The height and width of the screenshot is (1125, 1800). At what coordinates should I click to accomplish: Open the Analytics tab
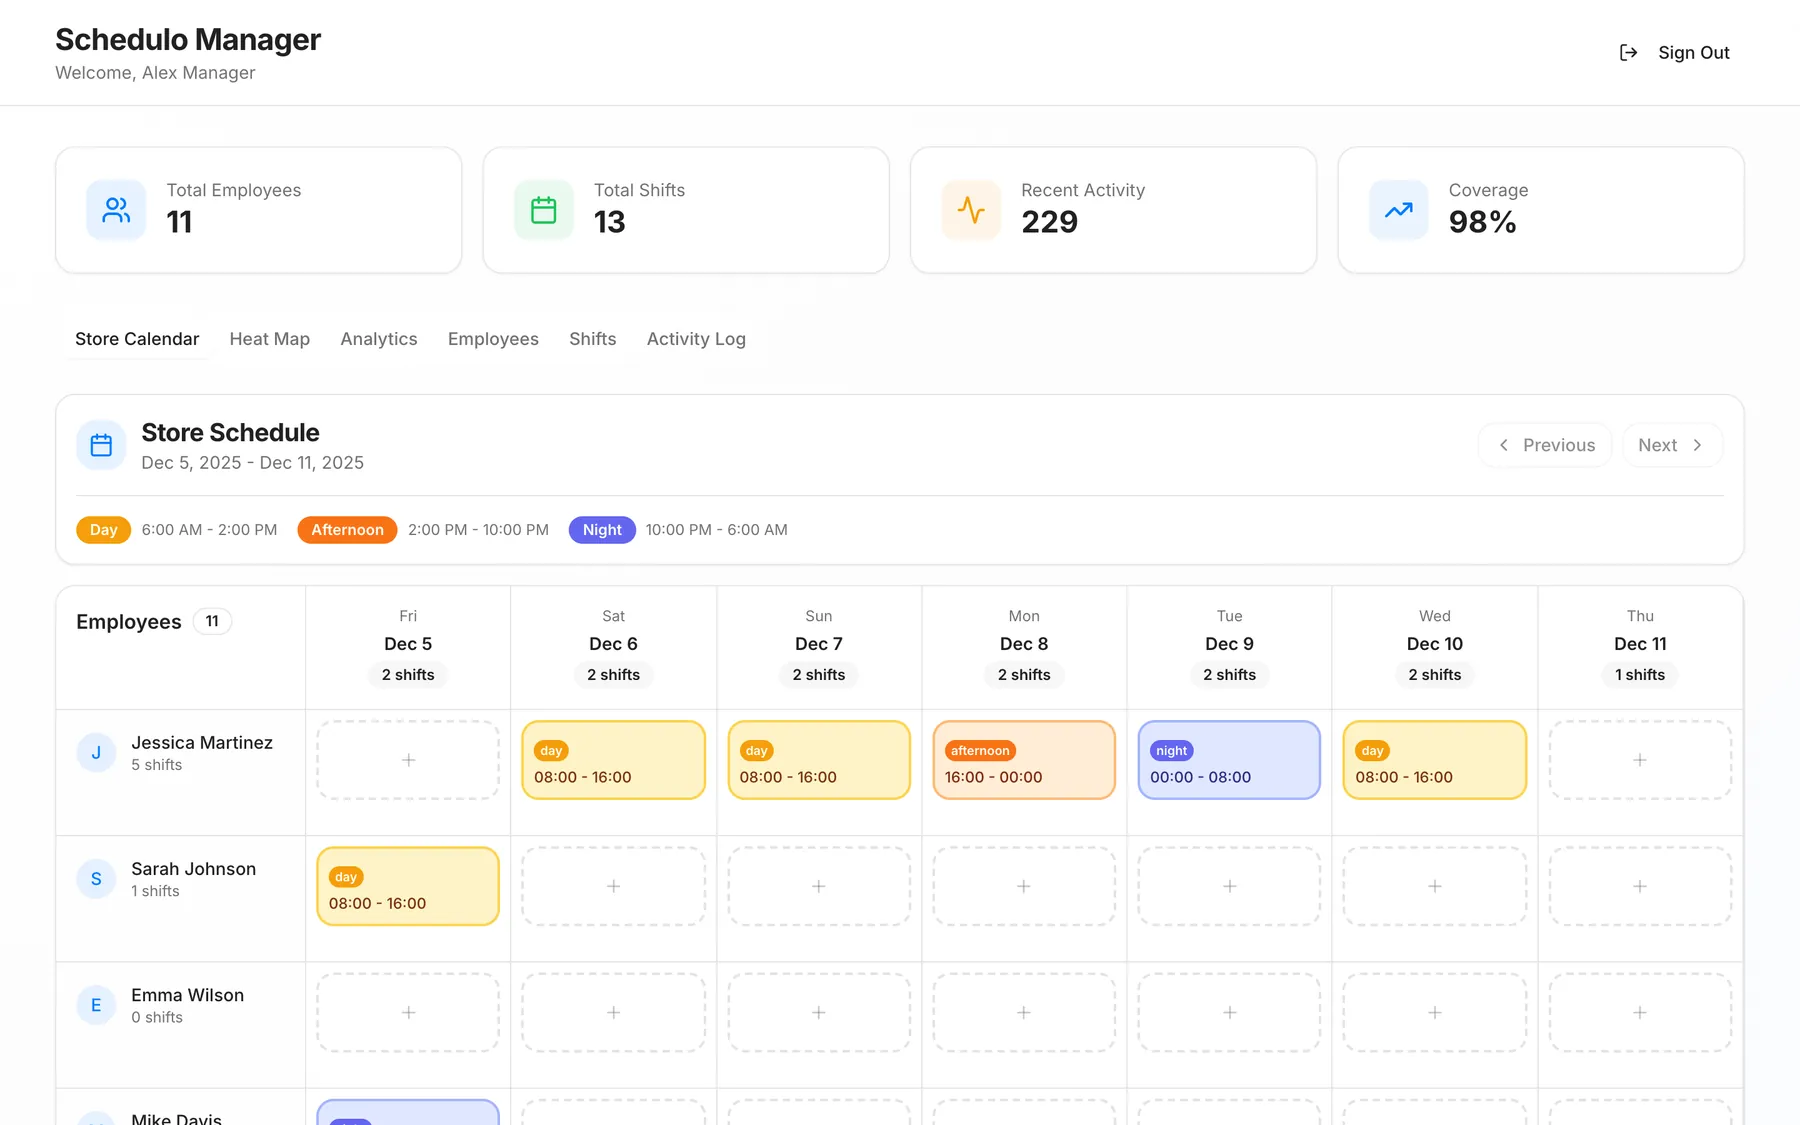pos(379,339)
